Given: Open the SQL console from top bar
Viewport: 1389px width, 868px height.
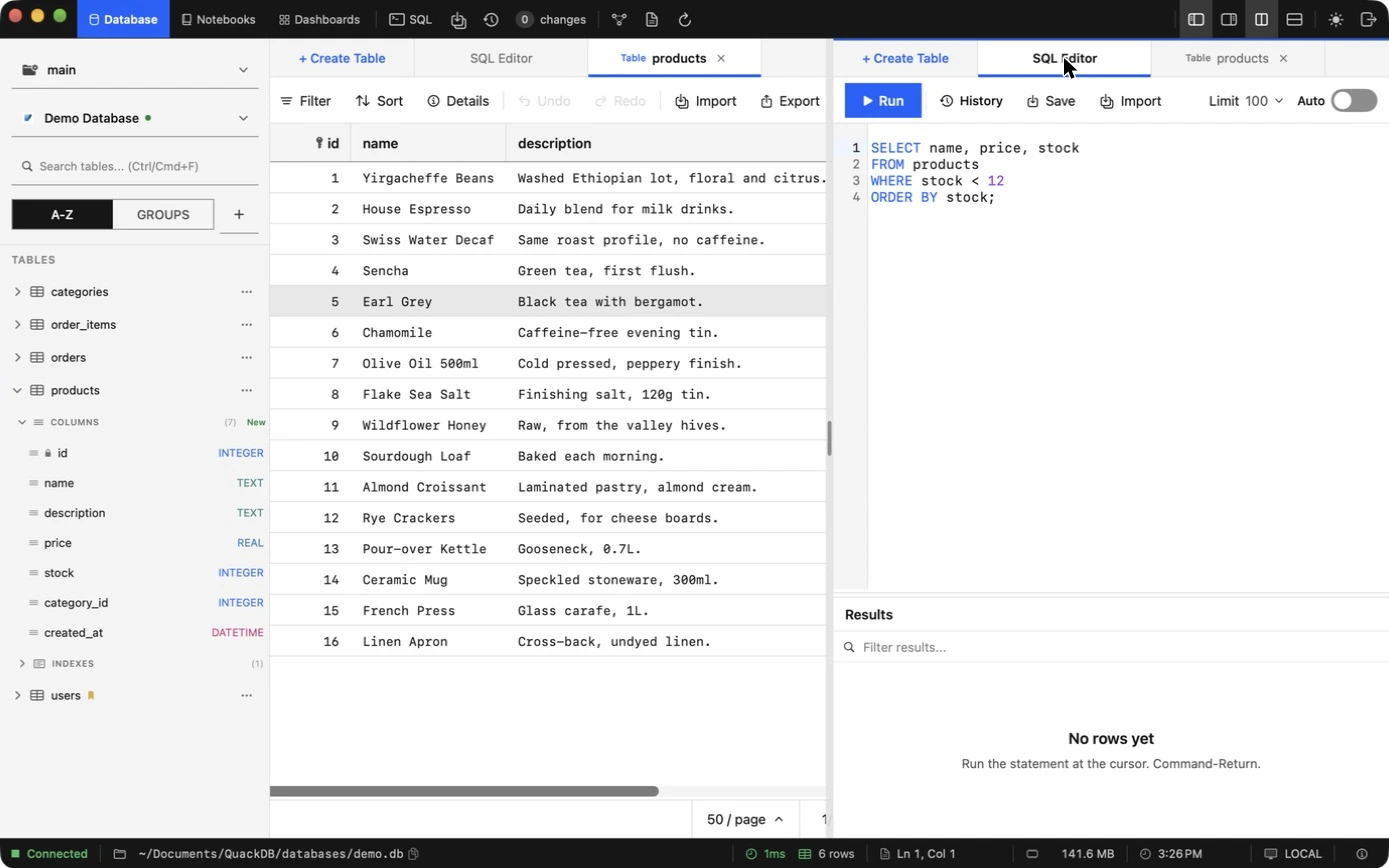Looking at the screenshot, I should pyautogui.click(x=410, y=19).
